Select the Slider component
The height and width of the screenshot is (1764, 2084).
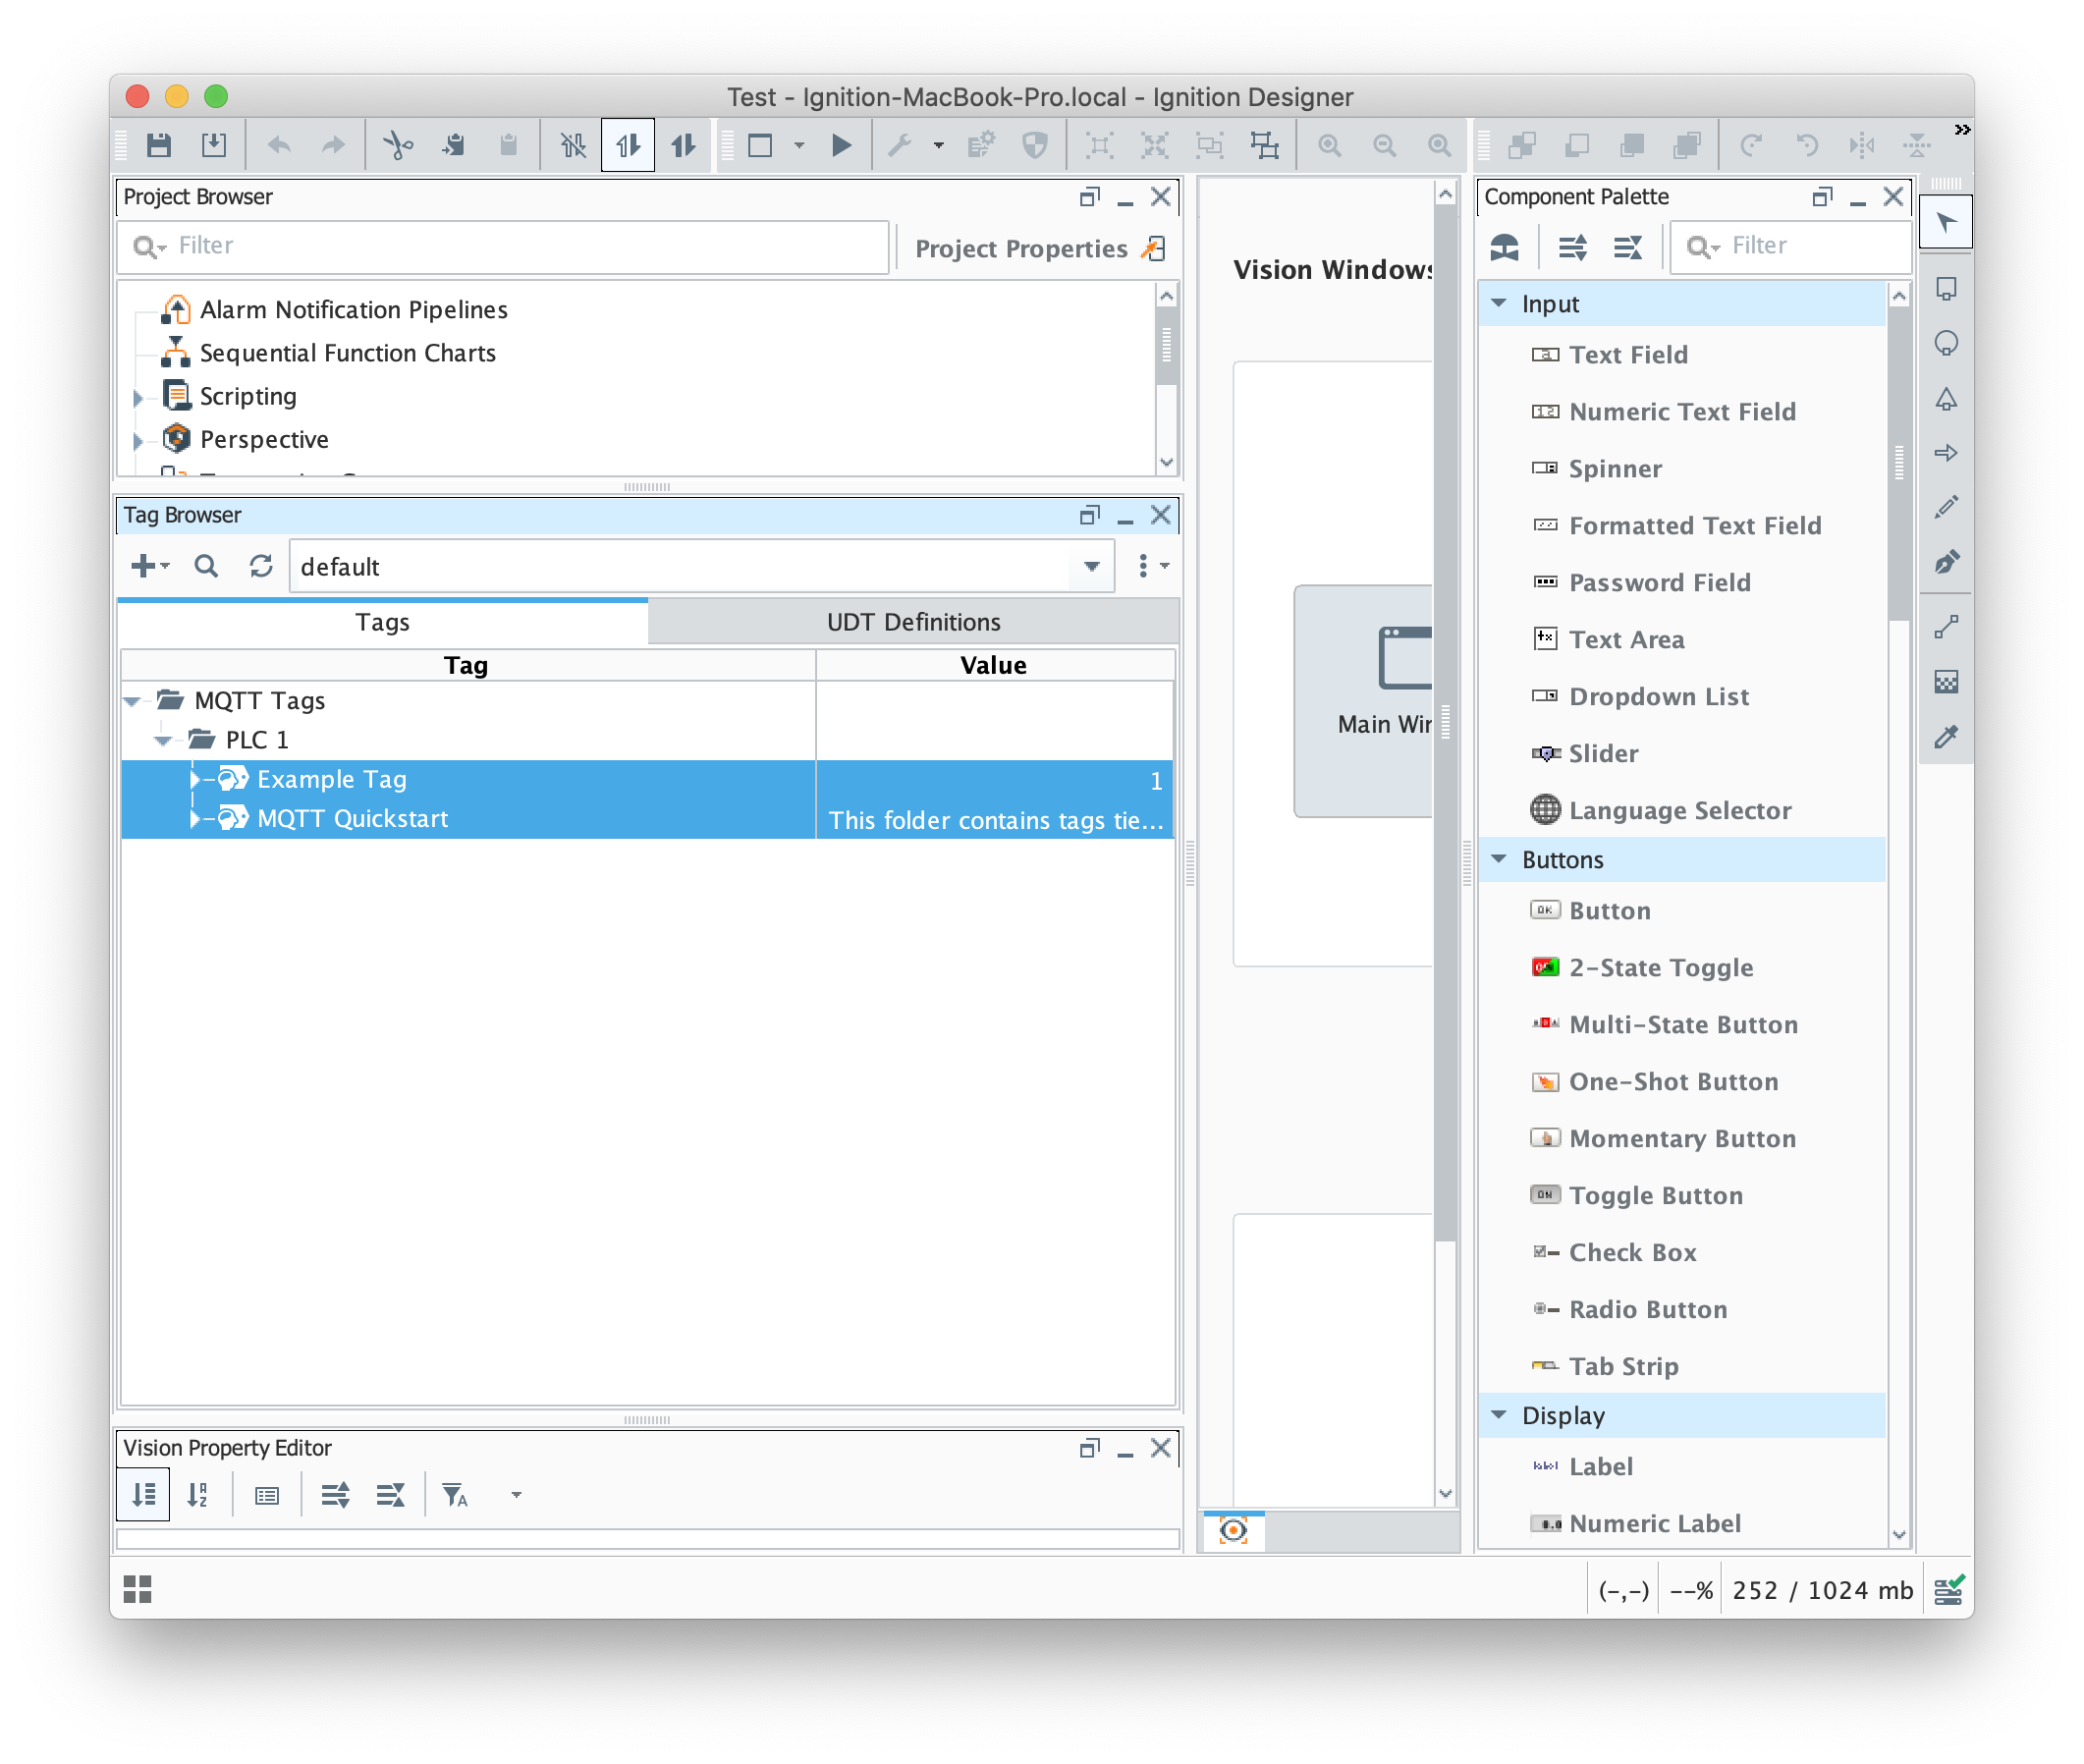click(x=1584, y=754)
